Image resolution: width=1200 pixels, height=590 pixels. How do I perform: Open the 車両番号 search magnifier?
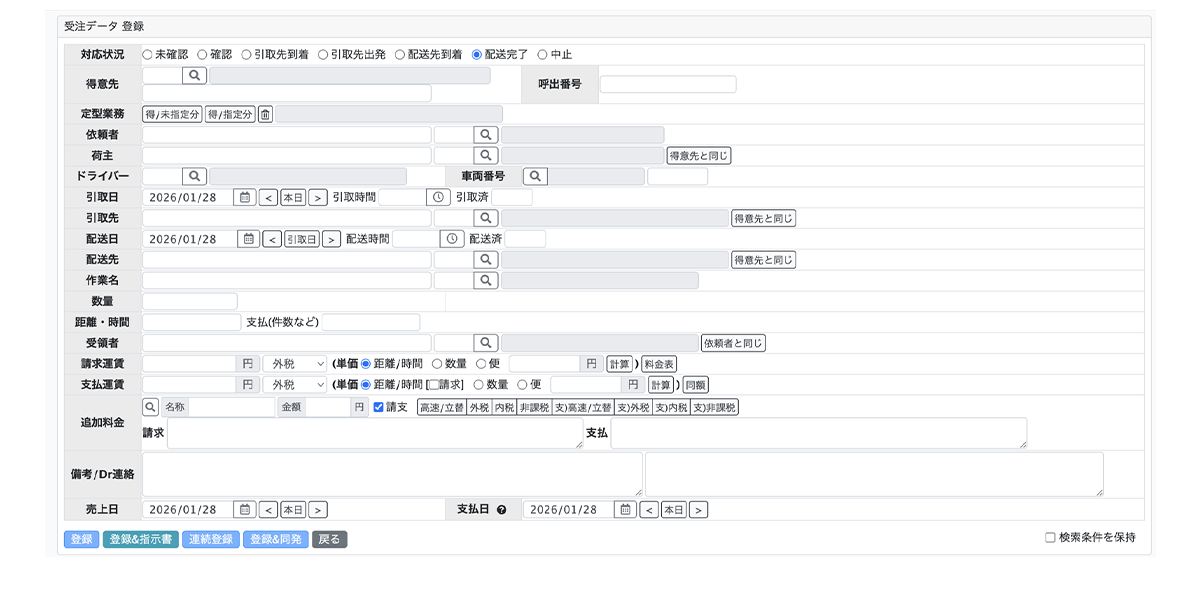pos(538,176)
